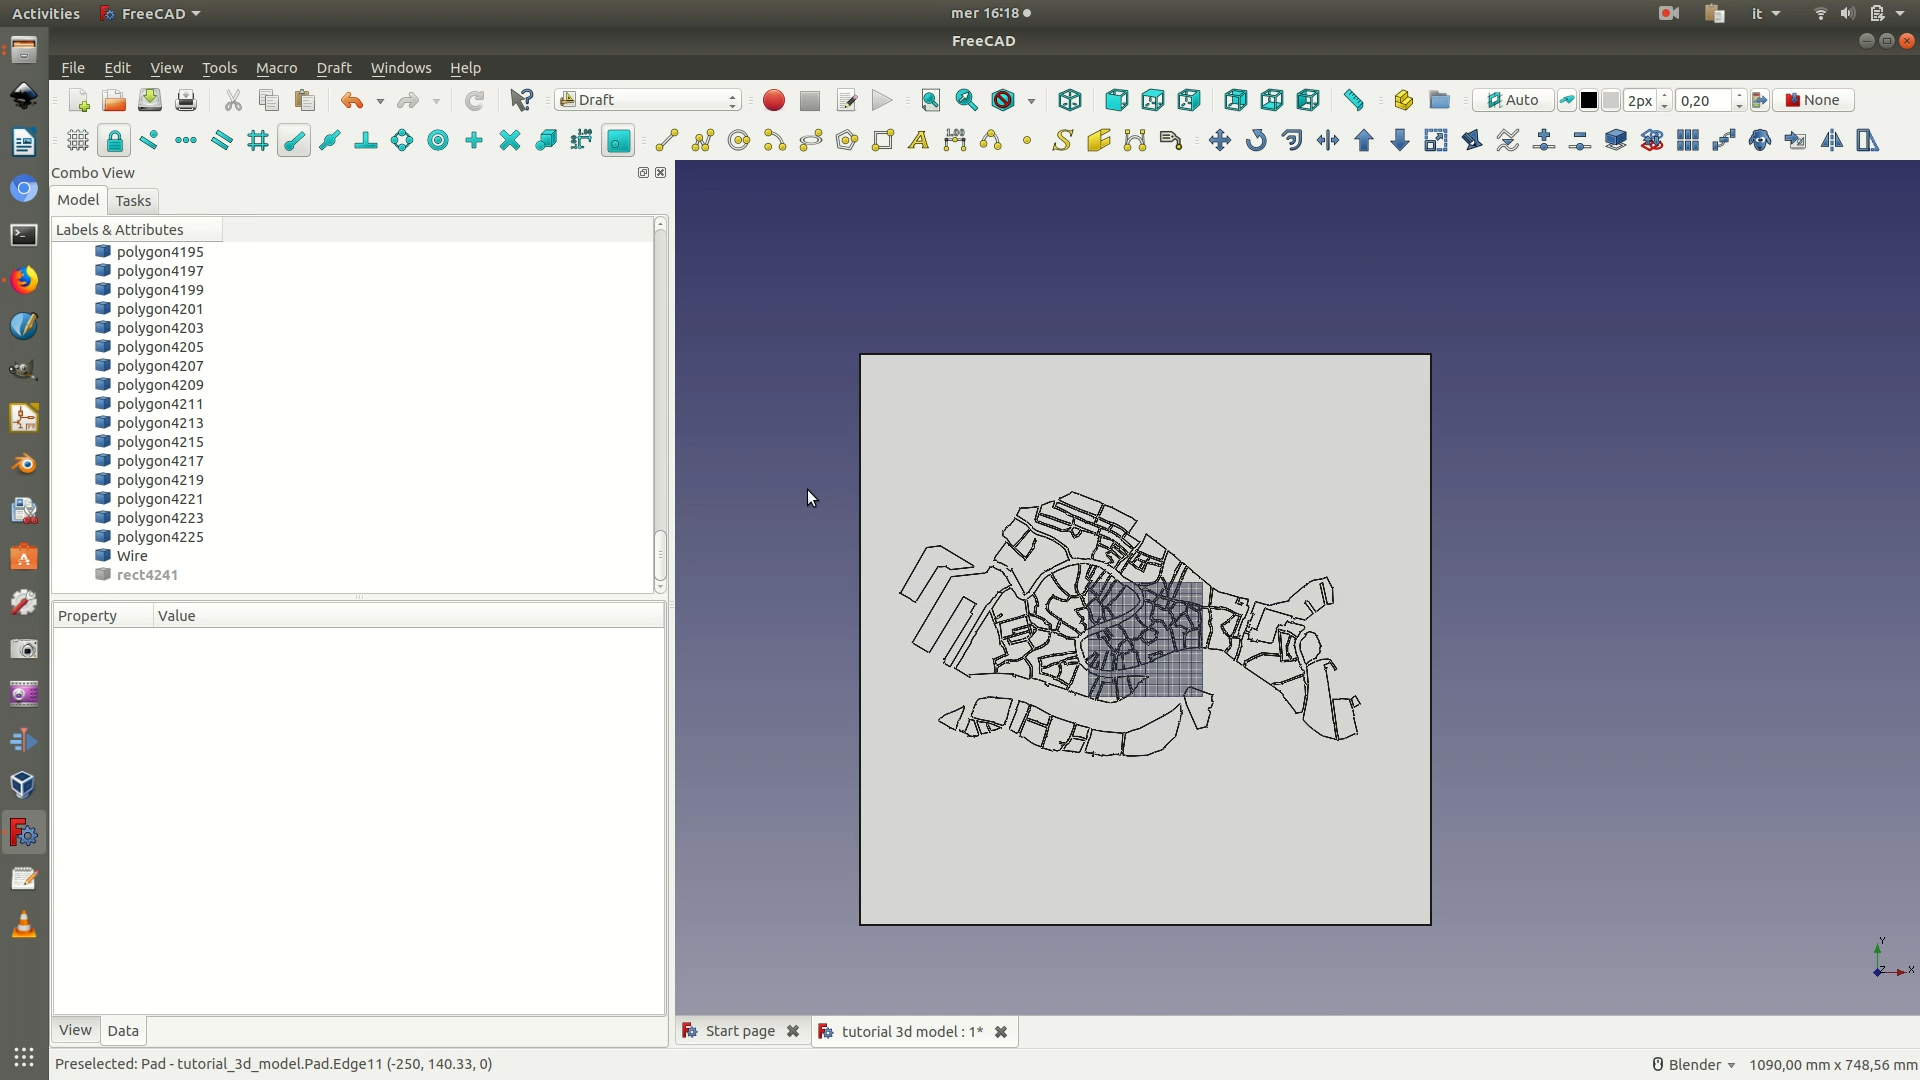The height and width of the screenshot is (1080, 1920).
Task: Click the Downgrade arrow icon
Action: [1400, 141]
